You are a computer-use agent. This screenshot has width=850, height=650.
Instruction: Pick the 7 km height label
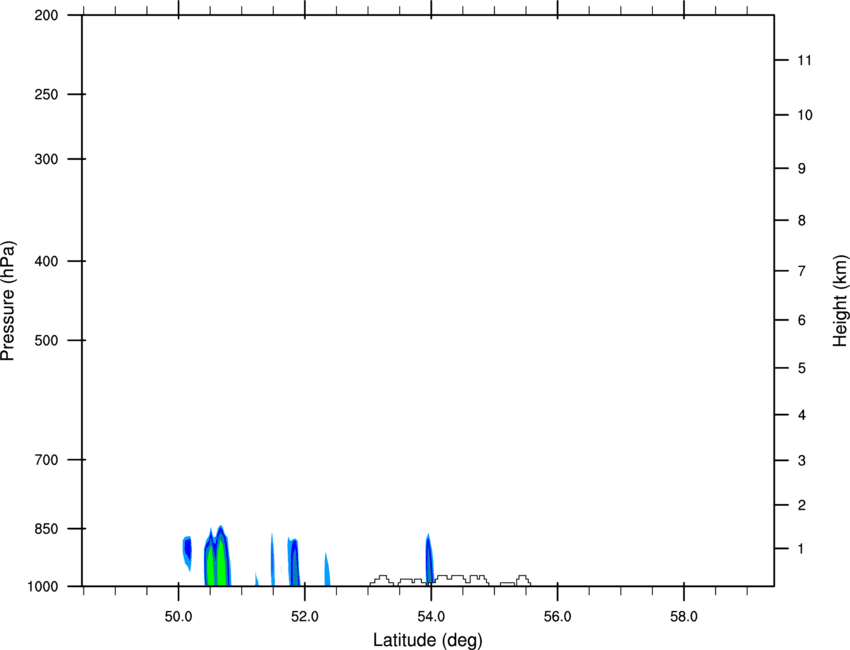click(802, 271)
